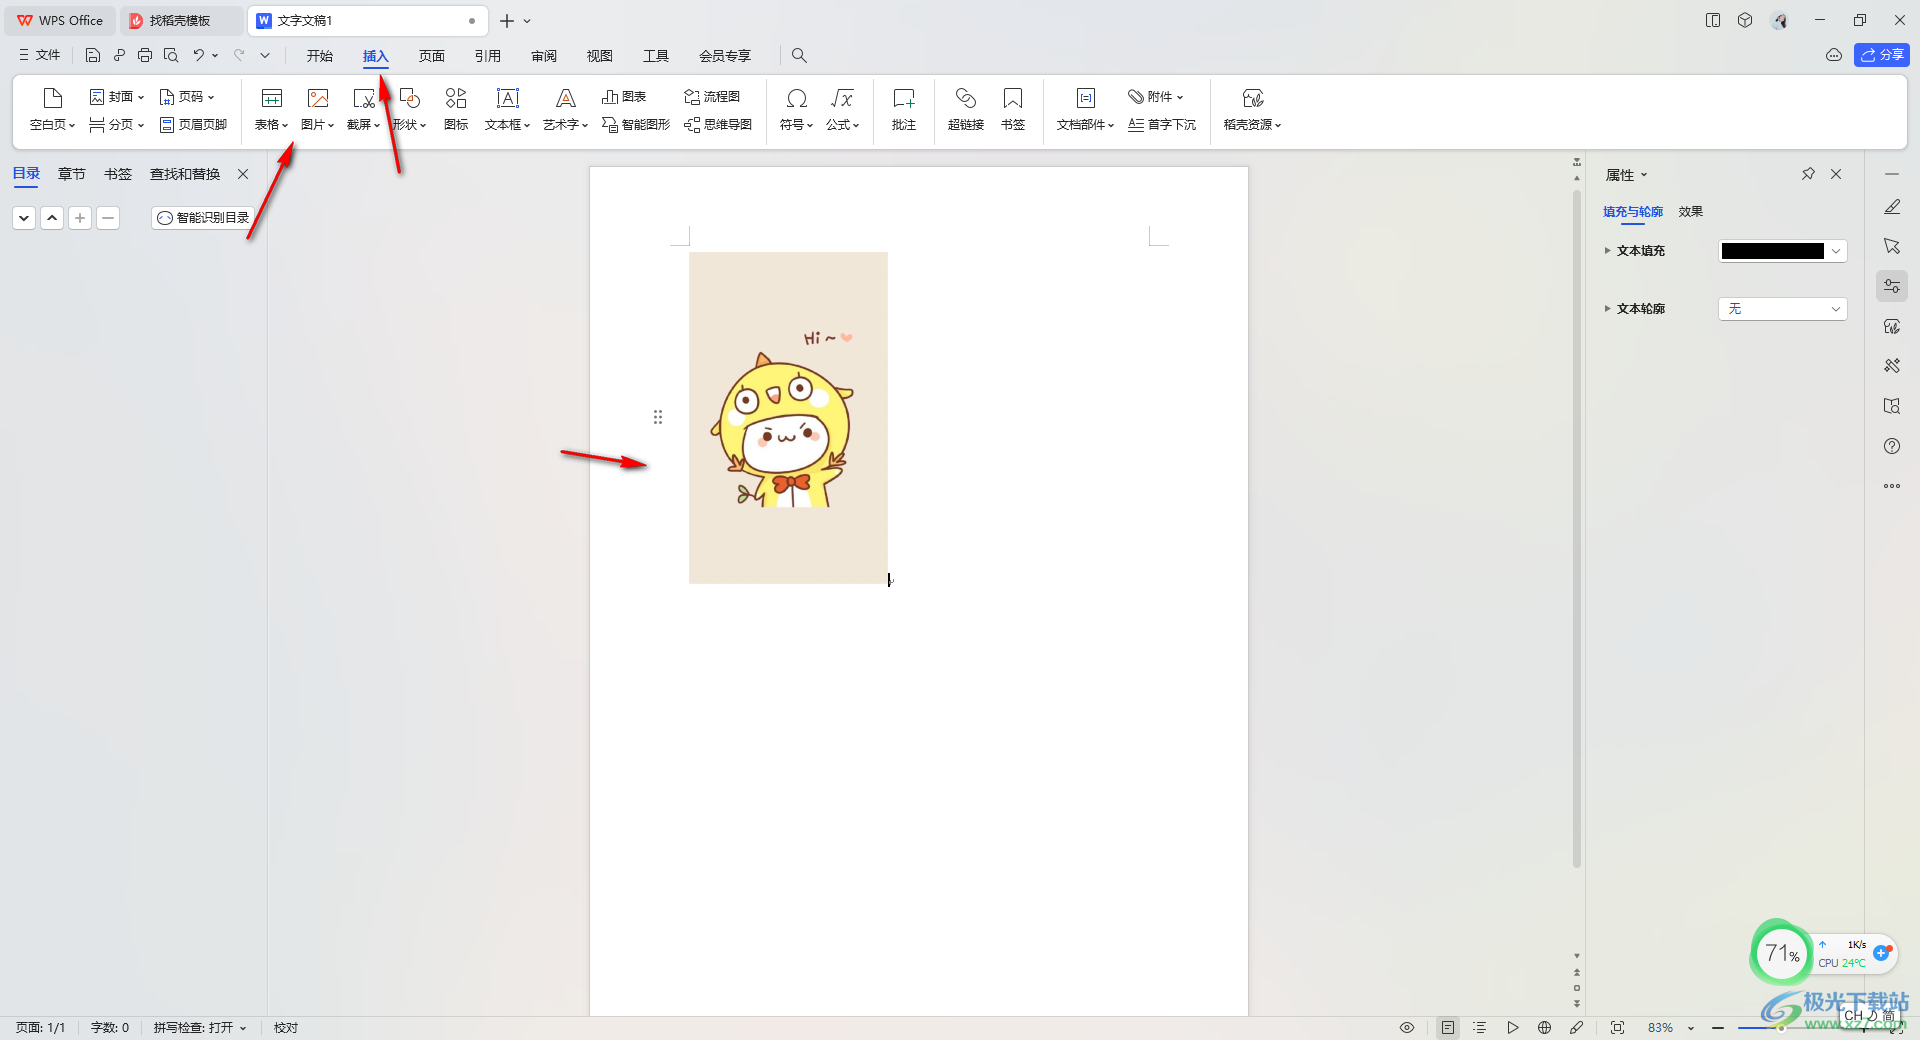Screen dimensions: 1920x1040
Task: Insert a 流程图 flowchart
Action: (x=712, y=97)
